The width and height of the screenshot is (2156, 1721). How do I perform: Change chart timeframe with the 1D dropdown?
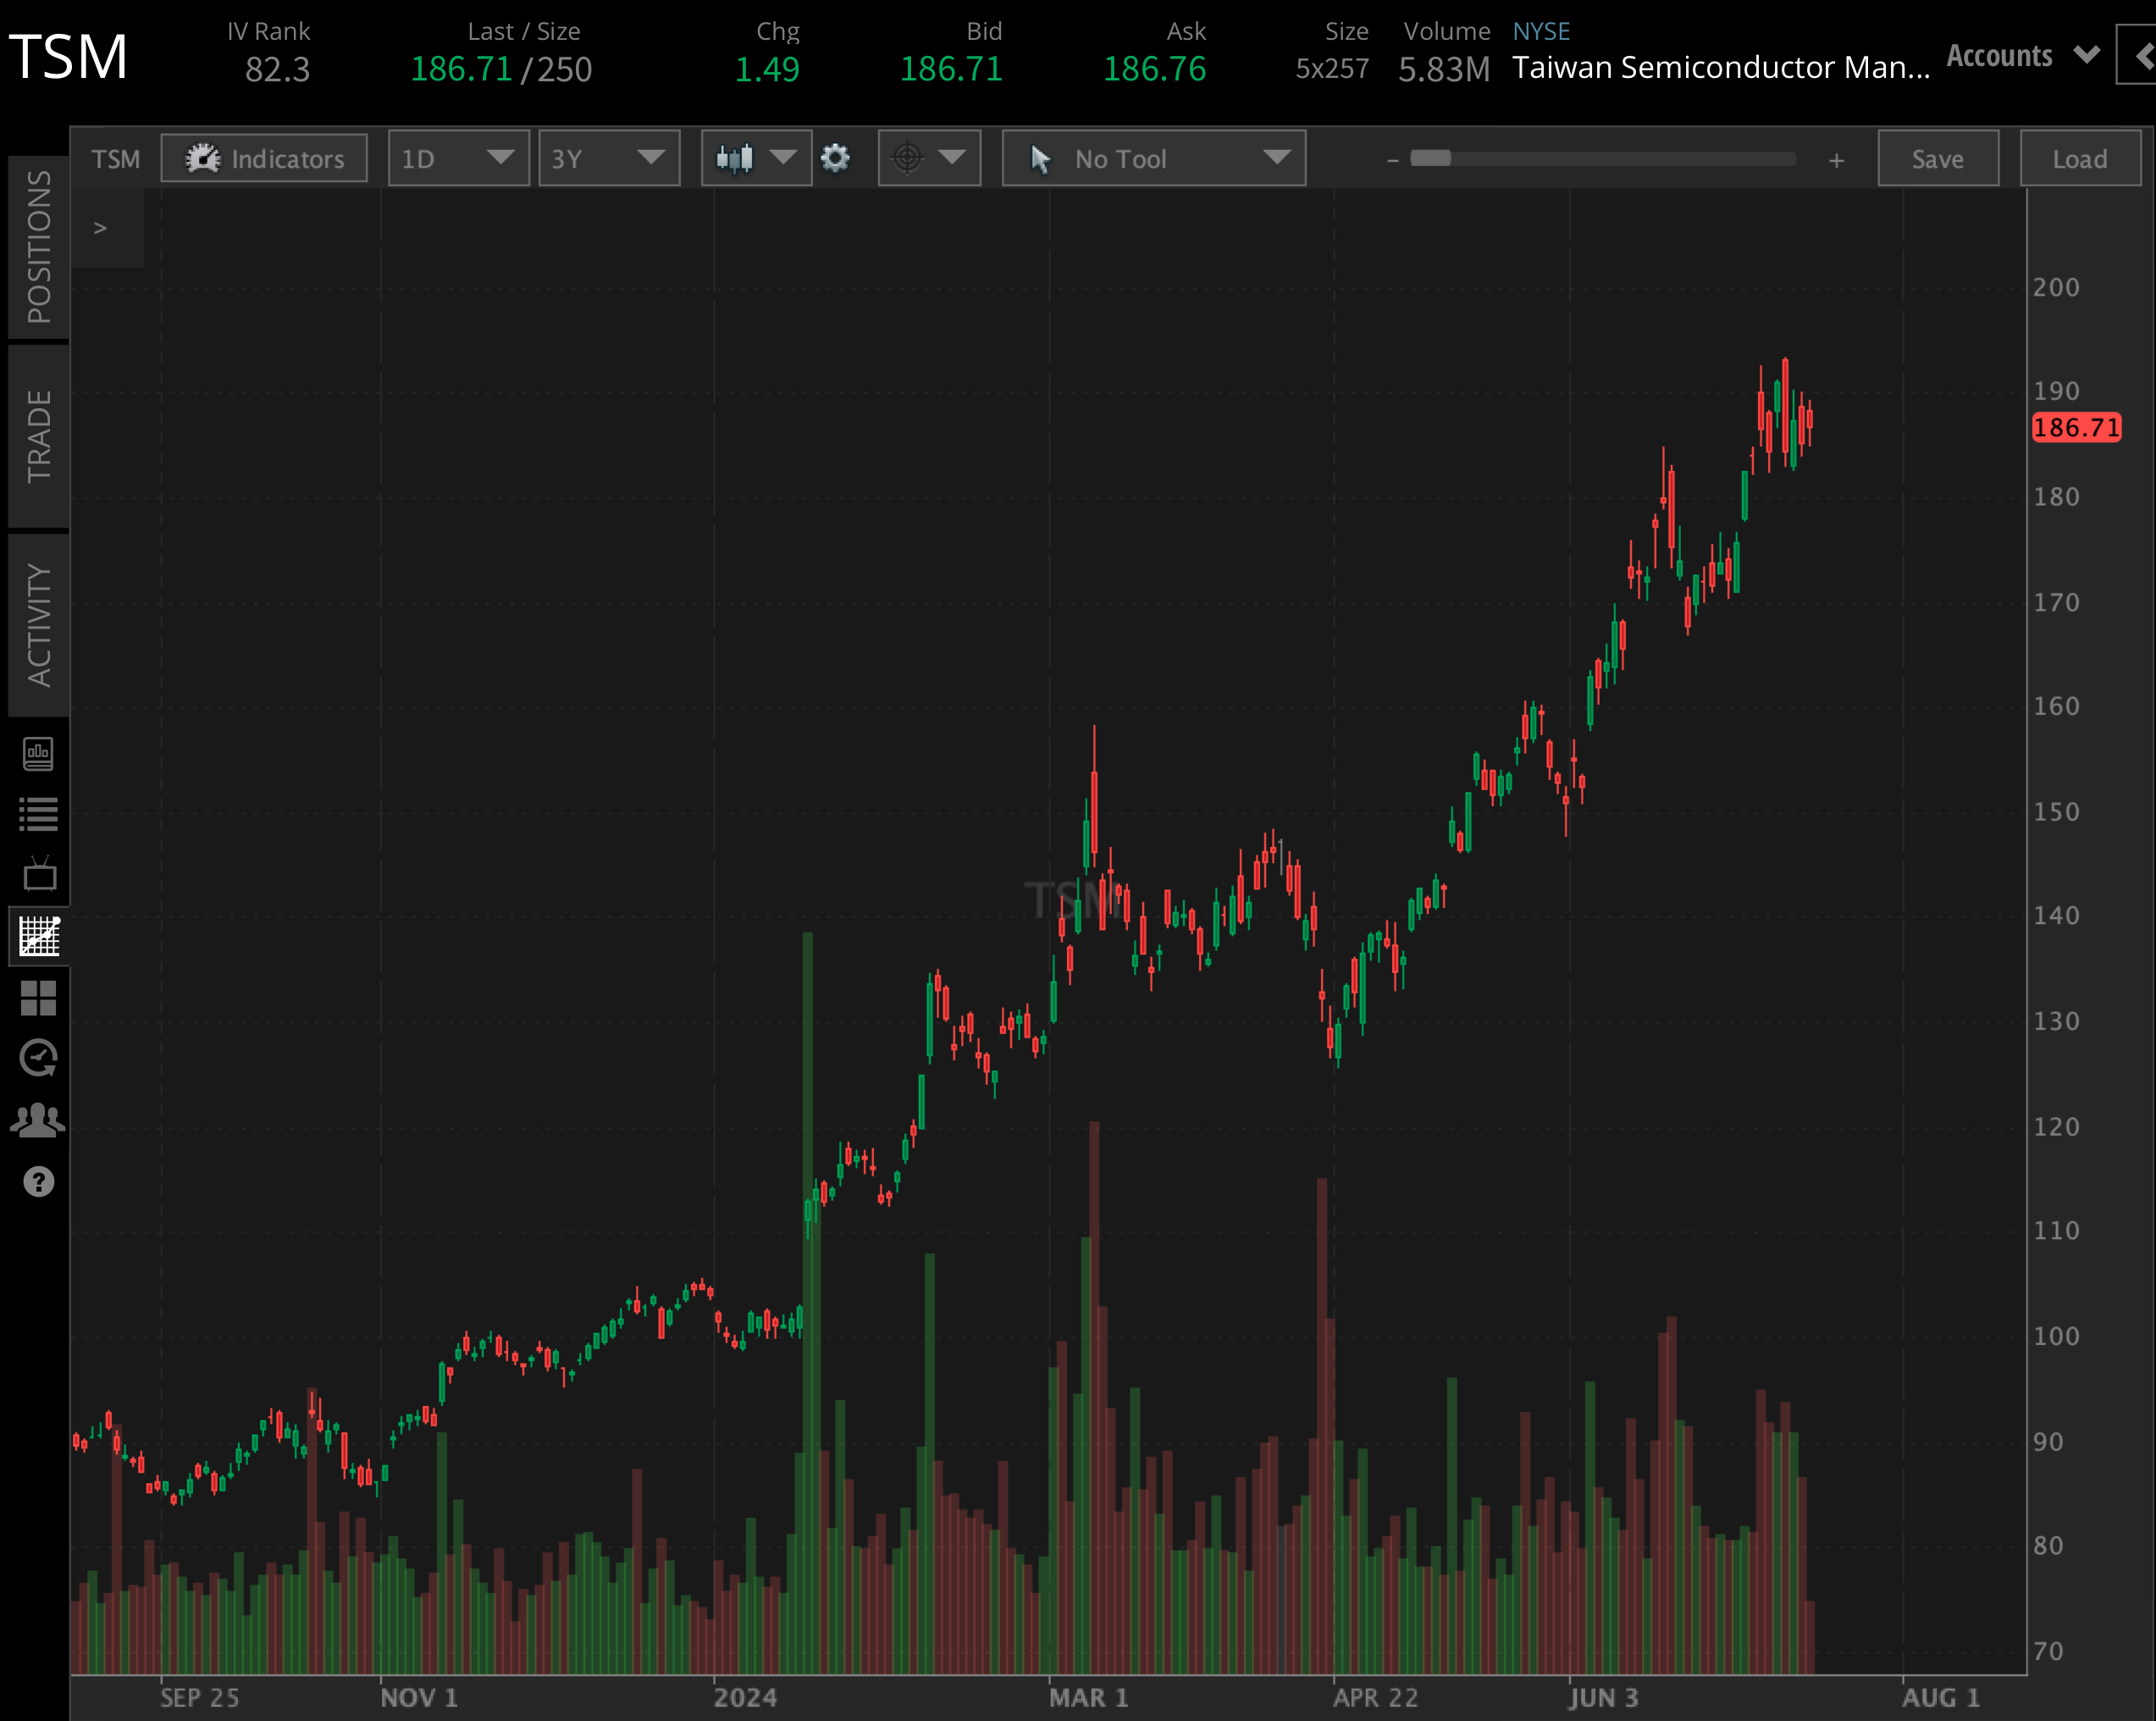click(x=458, y=158)
